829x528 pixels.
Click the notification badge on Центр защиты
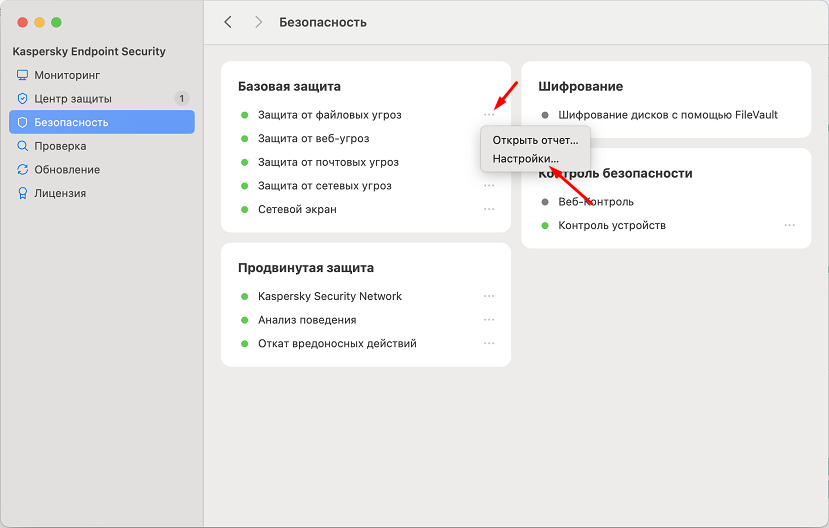pos(181,99)
